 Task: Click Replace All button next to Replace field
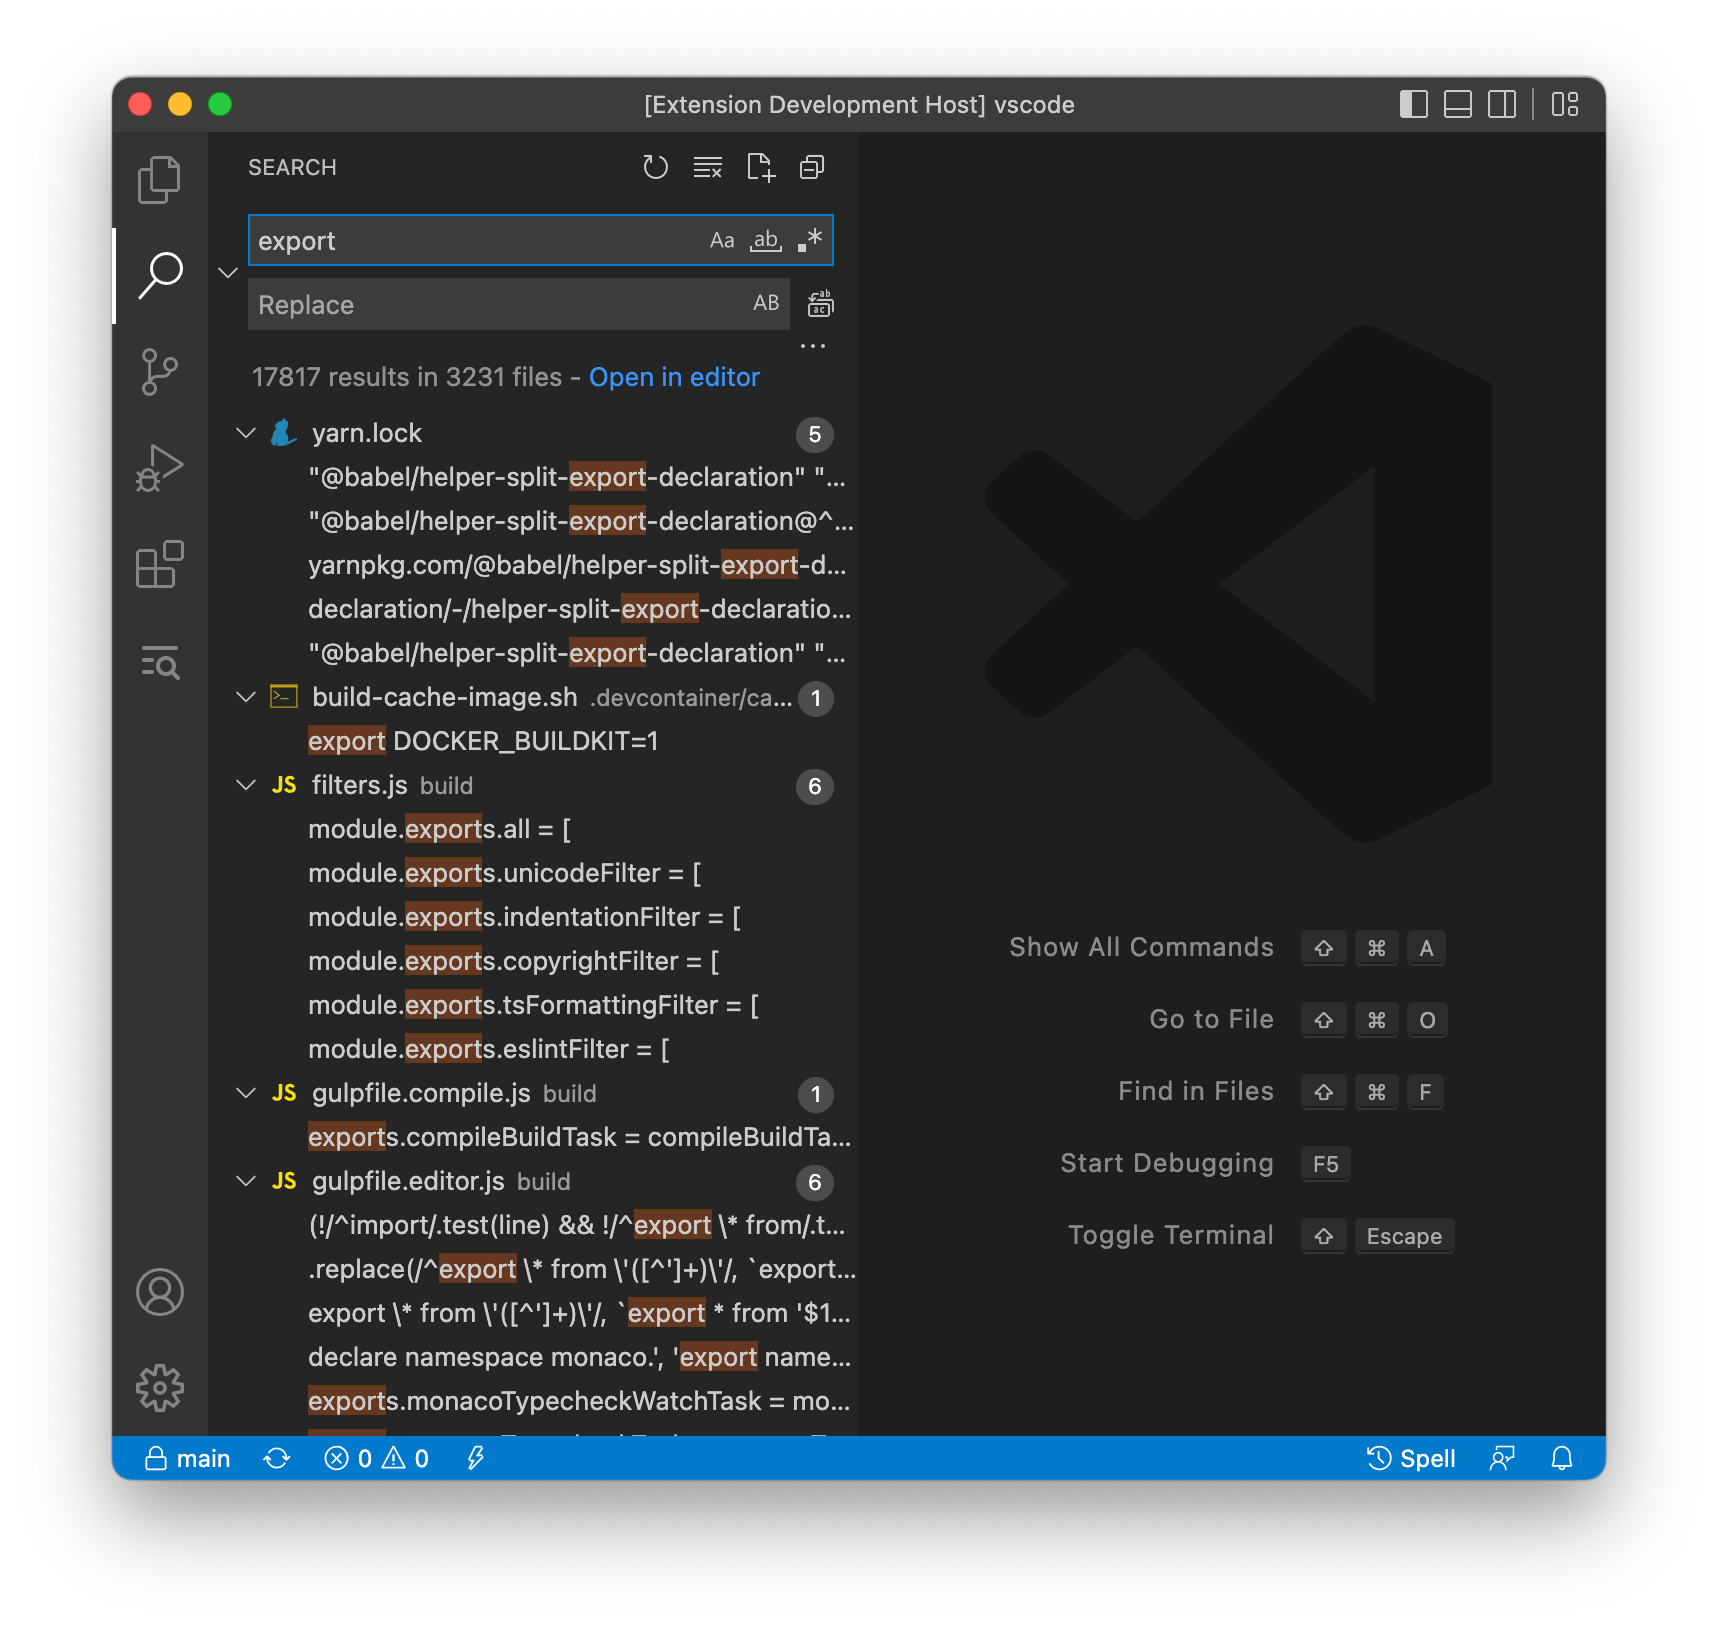click(x=819, y=304)
